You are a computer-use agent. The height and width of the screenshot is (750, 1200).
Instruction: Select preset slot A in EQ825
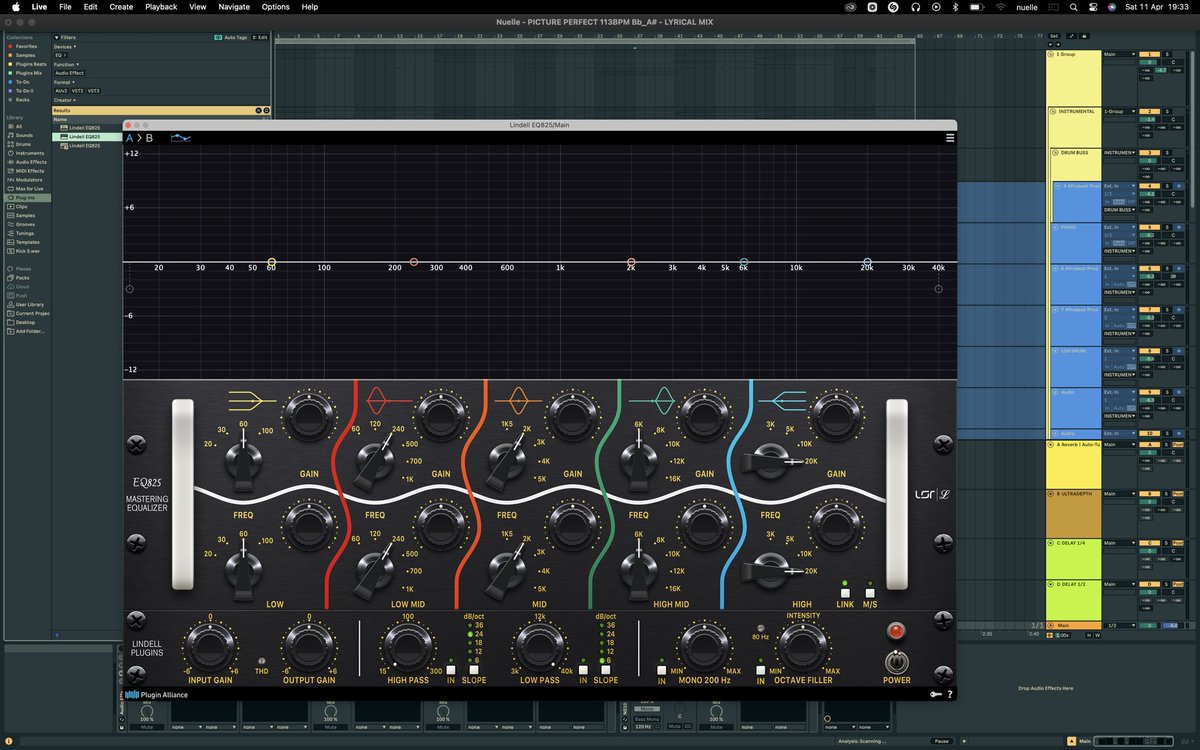coord(129,138)
